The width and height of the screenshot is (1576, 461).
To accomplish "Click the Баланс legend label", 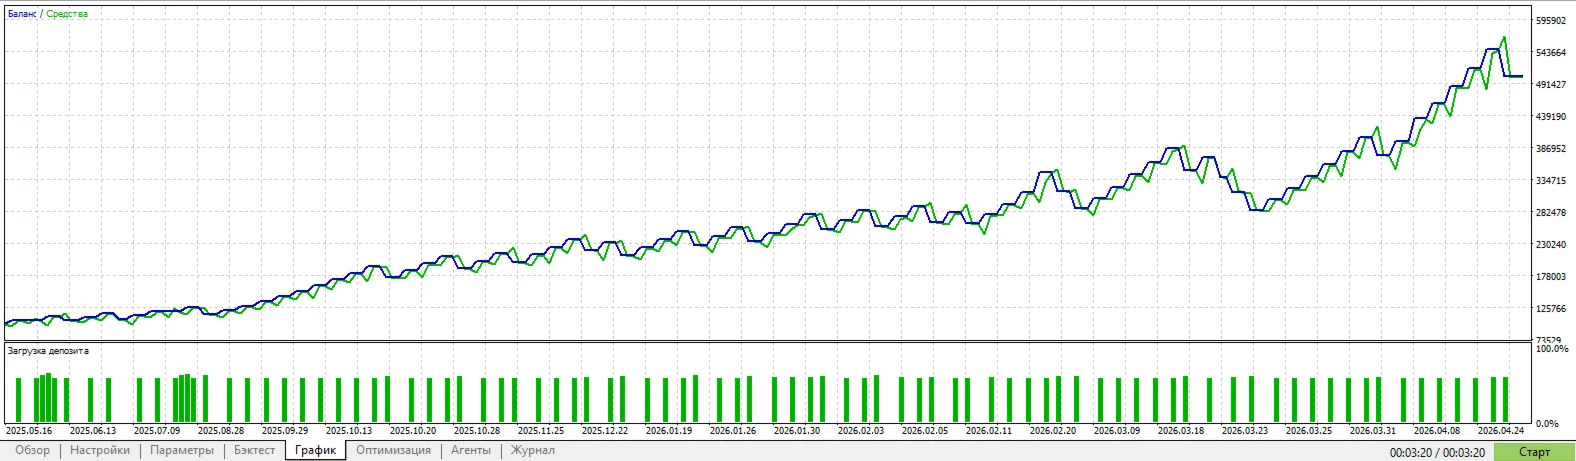I will point(22,14).
